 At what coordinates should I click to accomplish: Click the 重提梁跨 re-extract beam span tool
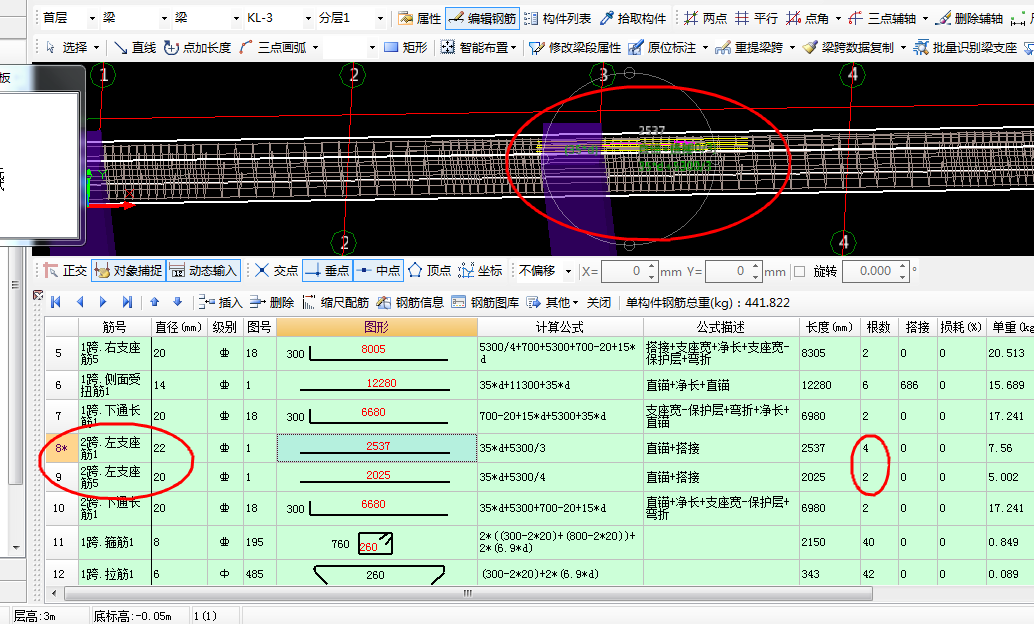[x=749, y=47]
